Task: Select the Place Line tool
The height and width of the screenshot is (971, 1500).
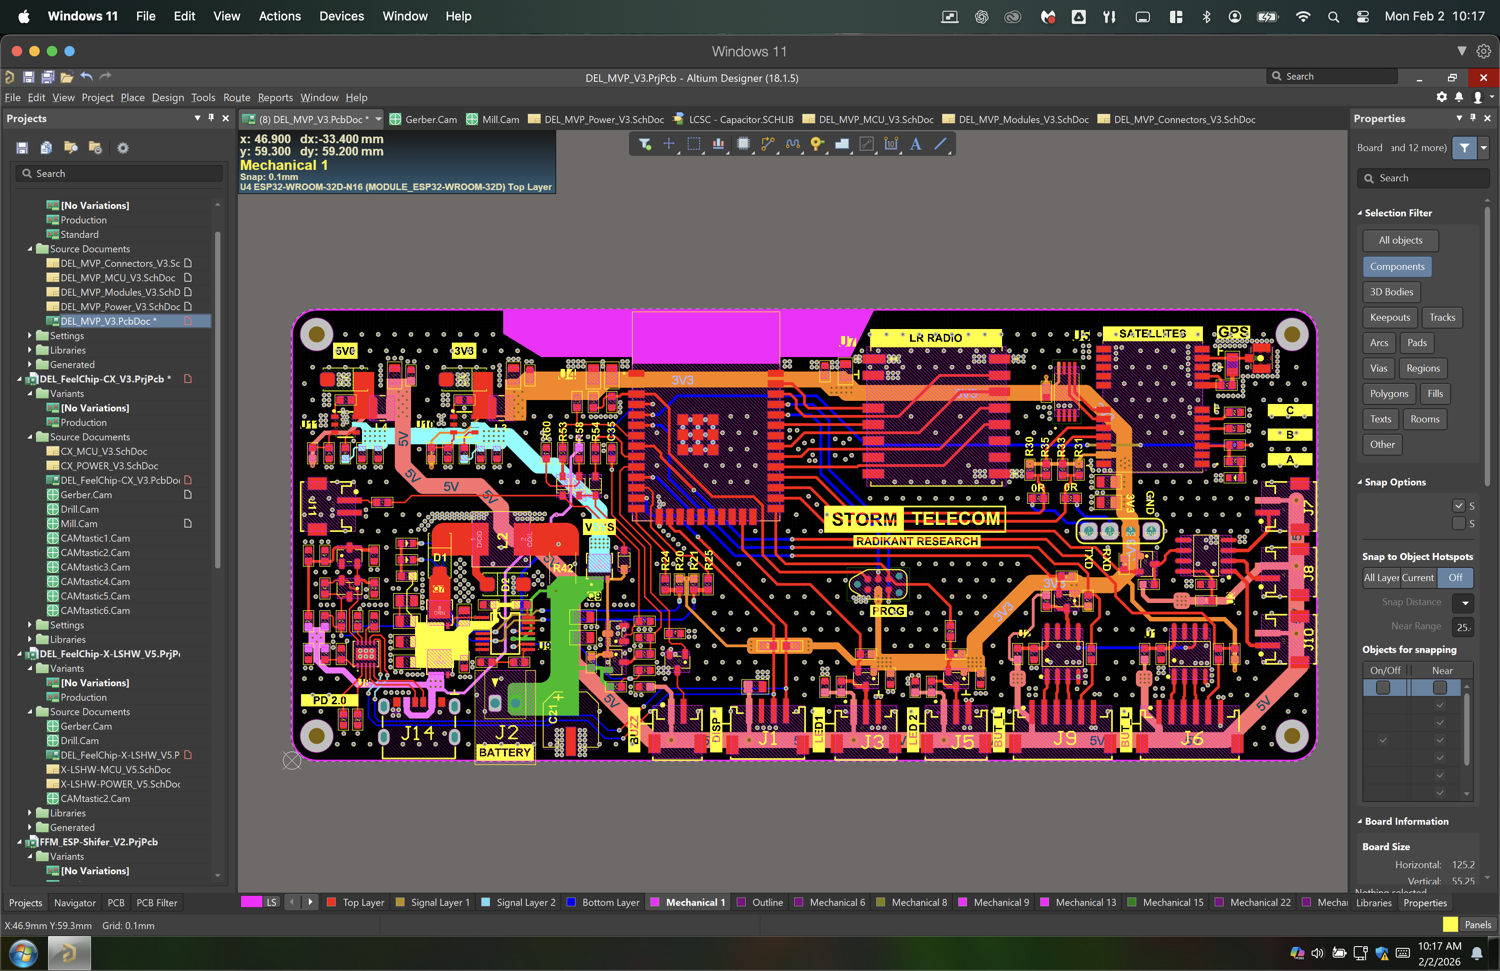Action: coord(940,145)
